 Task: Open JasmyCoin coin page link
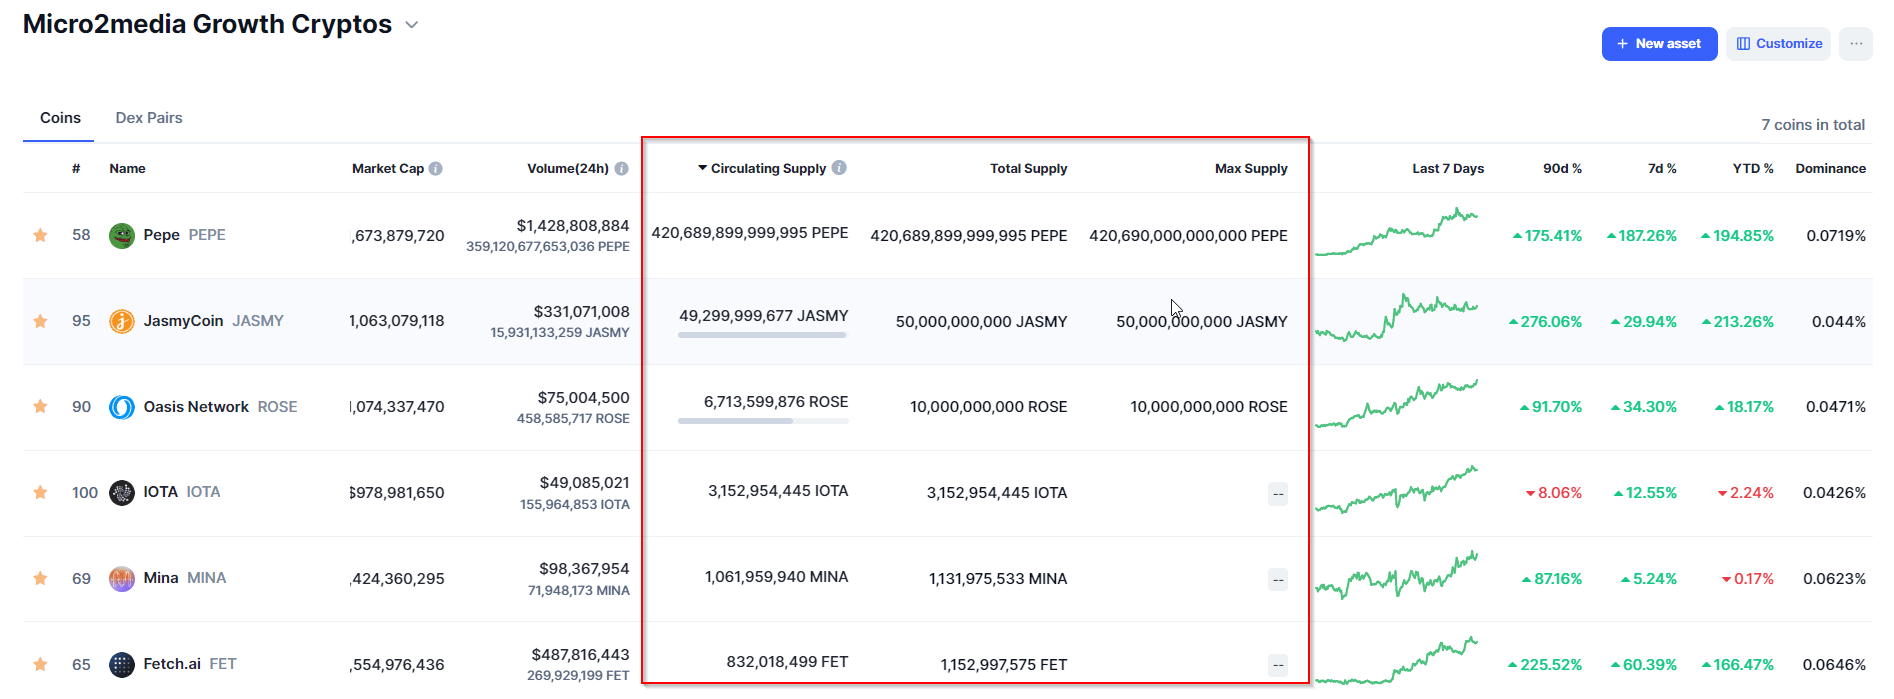(x=214, y=321)
